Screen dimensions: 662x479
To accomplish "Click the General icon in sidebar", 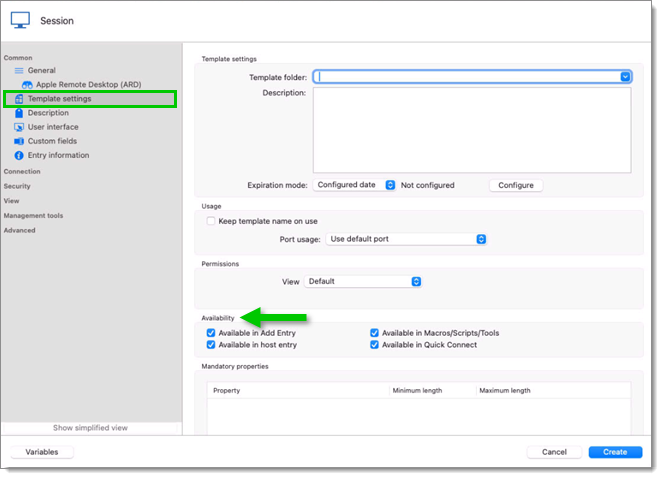I will (19, 71).
